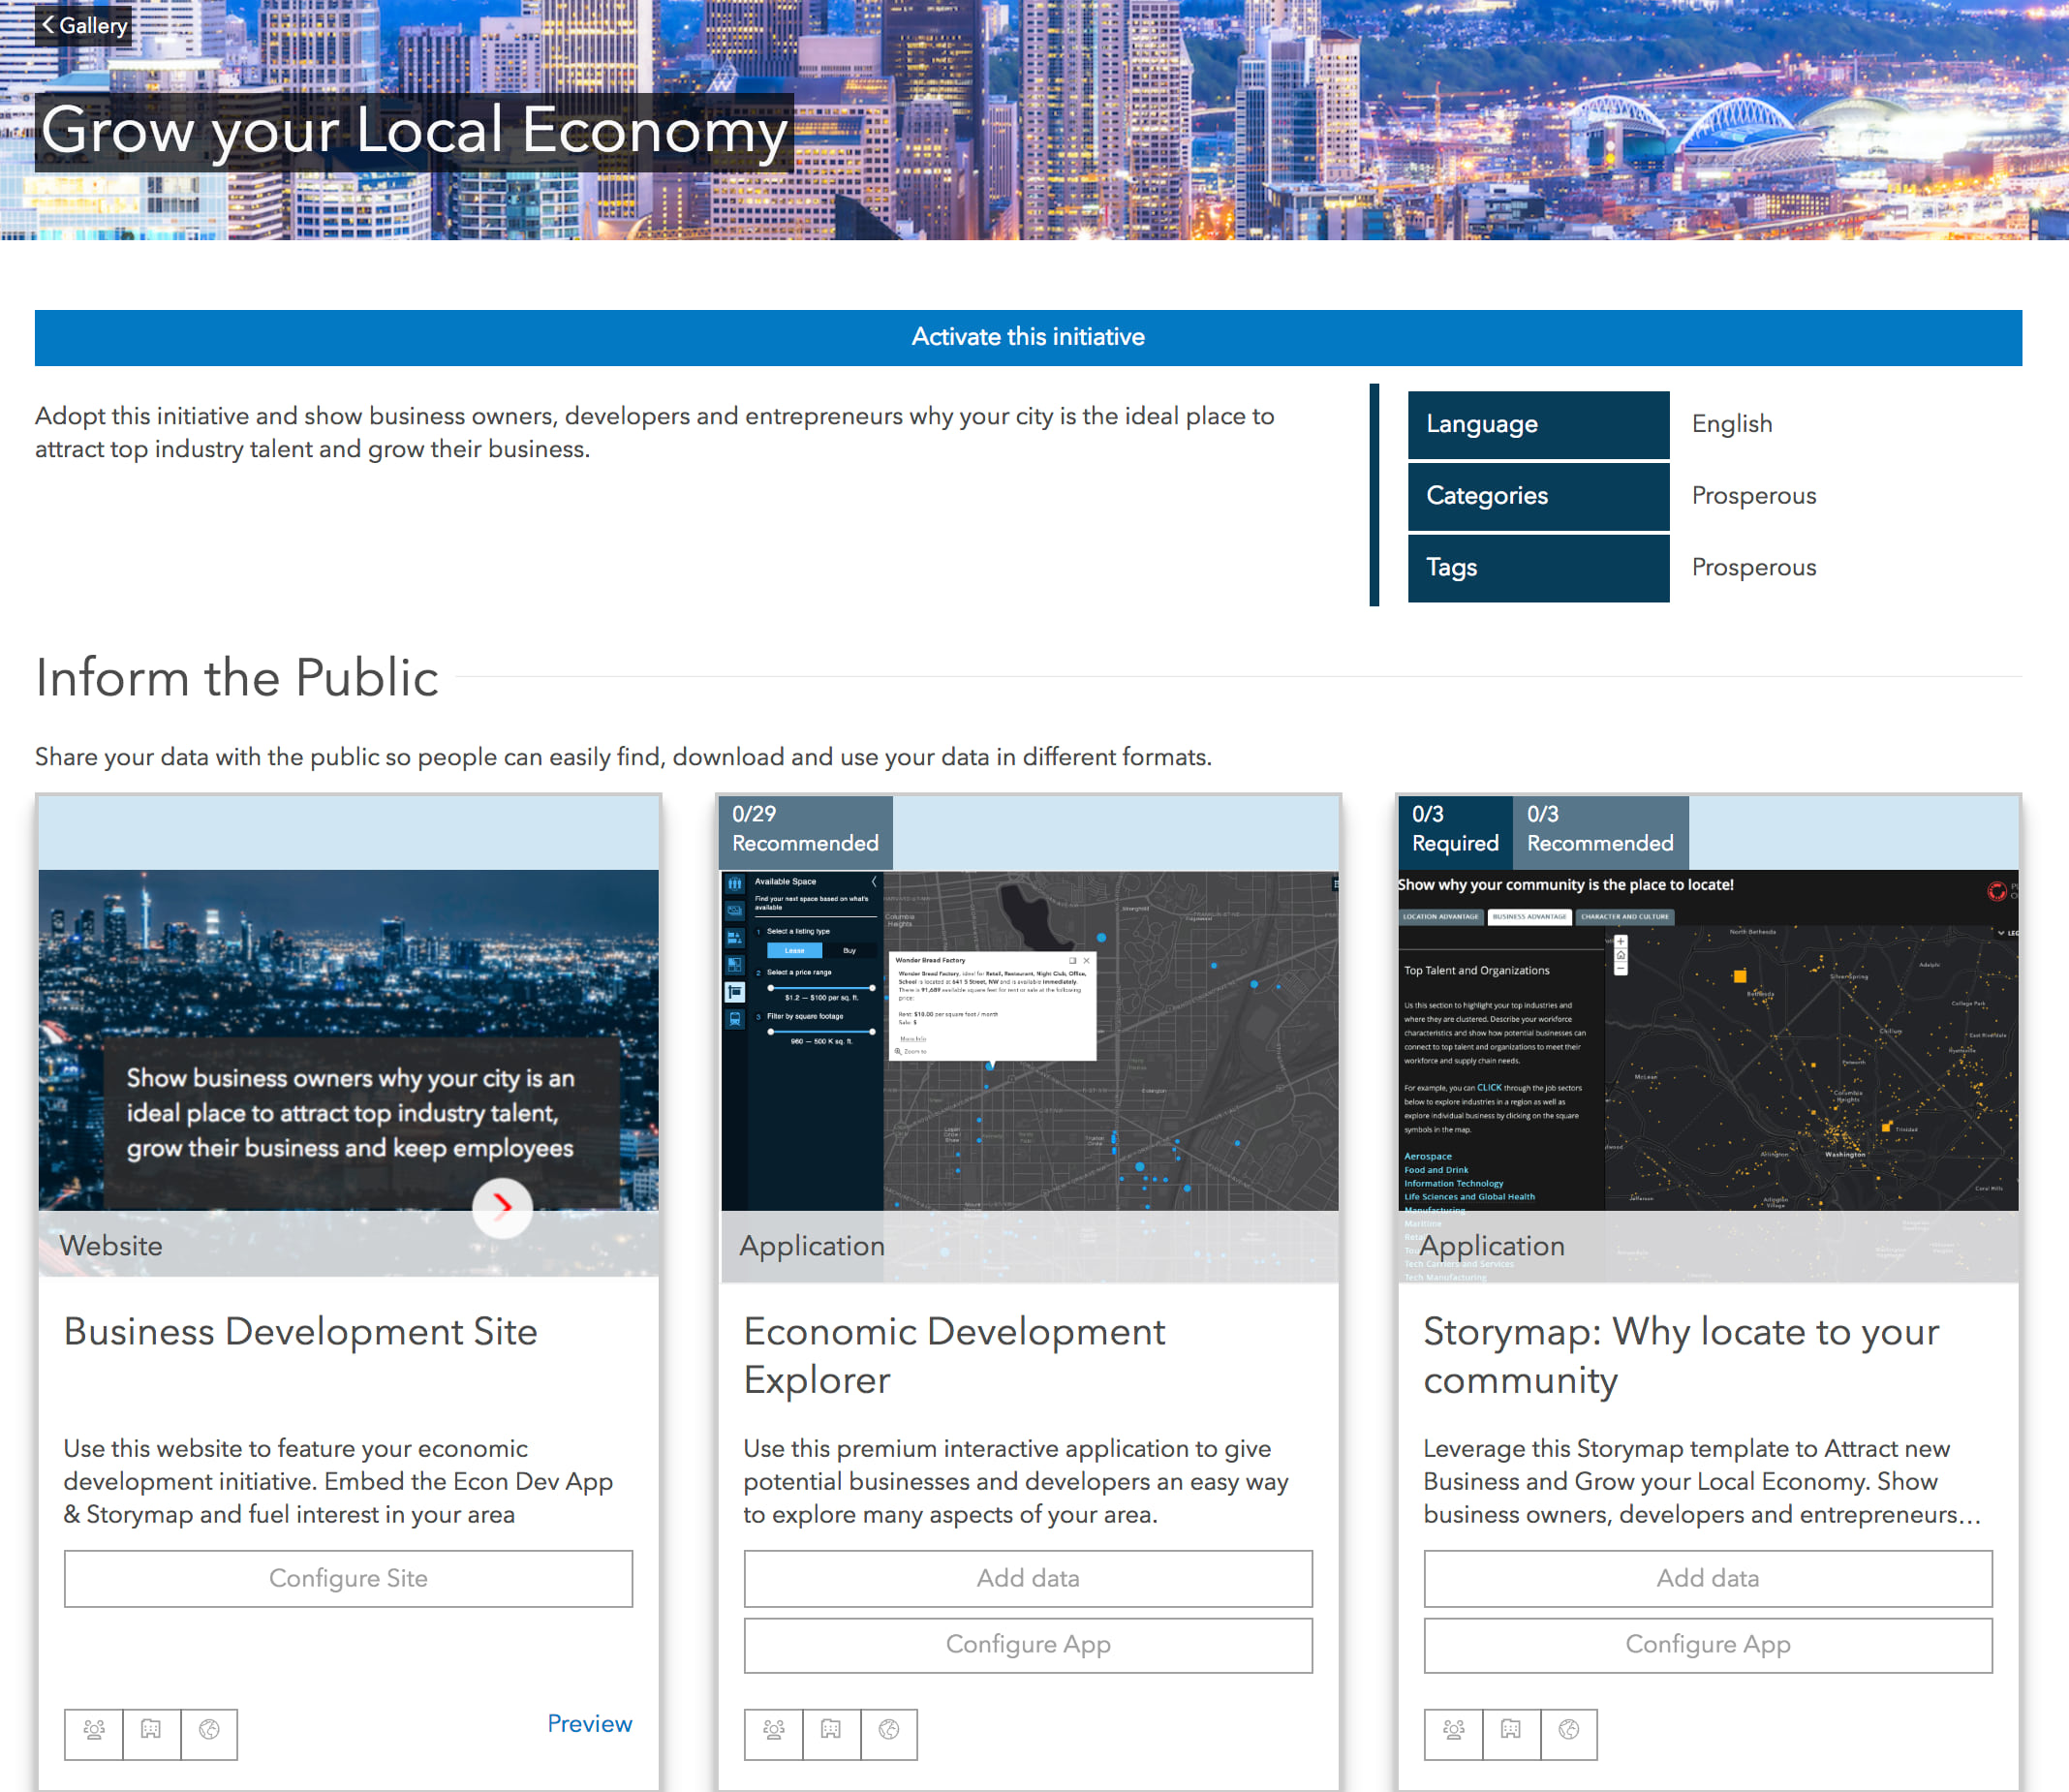This screenshot has height=1792, width=2069.
Task: Click Add data under Economic Development Explorer
Action: click(x=1027, y=1578)
